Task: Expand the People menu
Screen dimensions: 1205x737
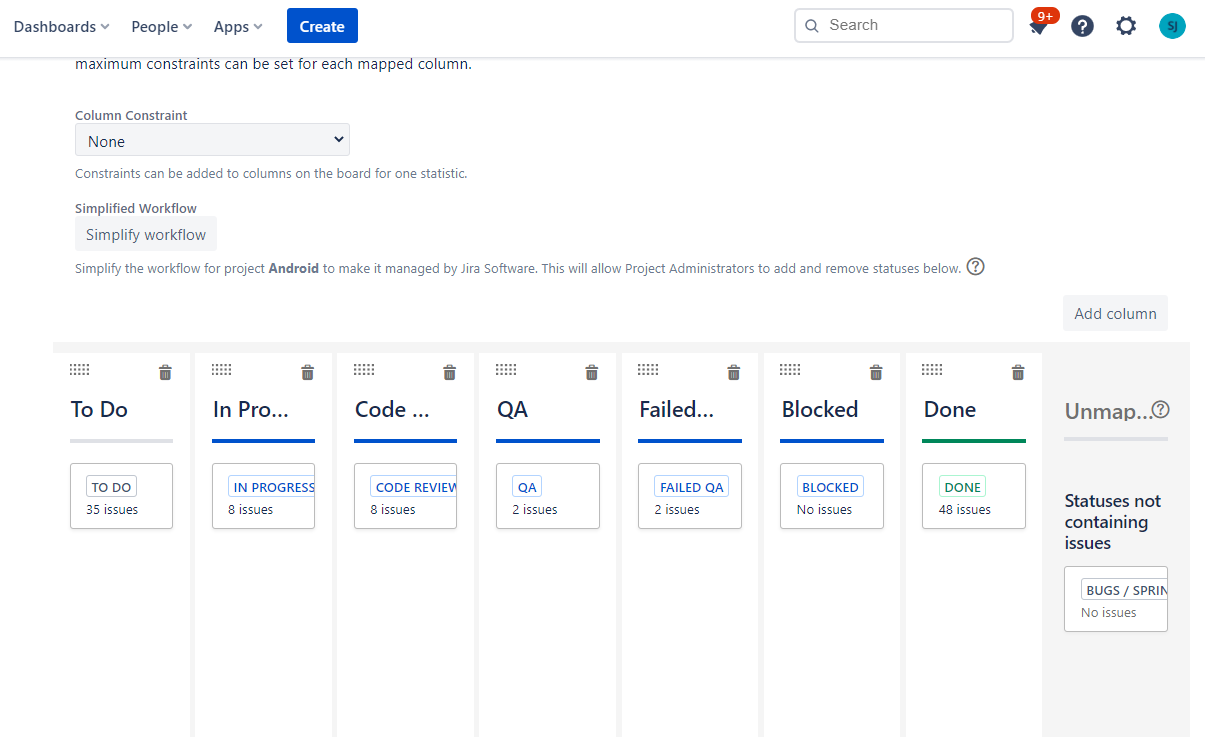Action: point(161,27)
